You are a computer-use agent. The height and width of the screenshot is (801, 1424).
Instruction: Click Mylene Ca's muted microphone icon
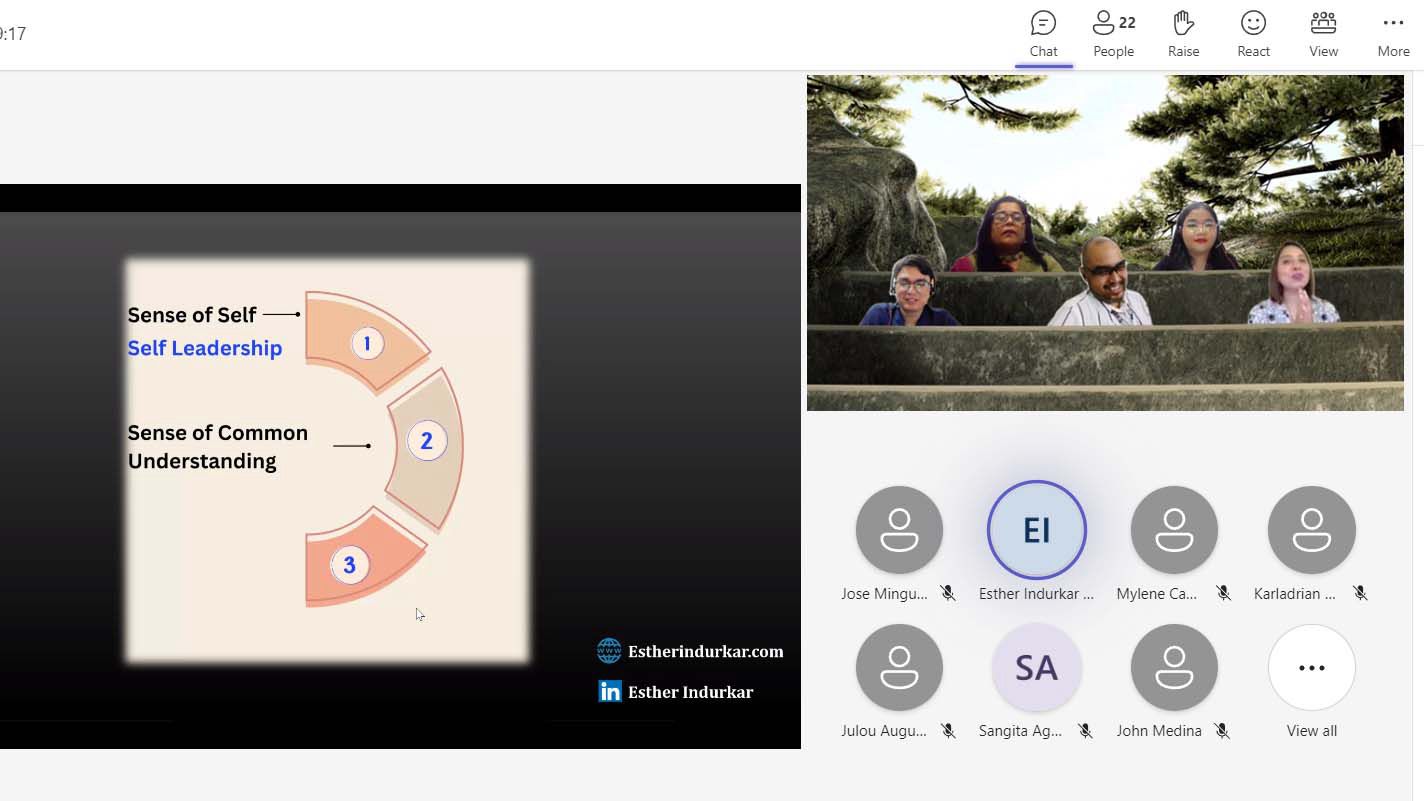point(1223,594)
